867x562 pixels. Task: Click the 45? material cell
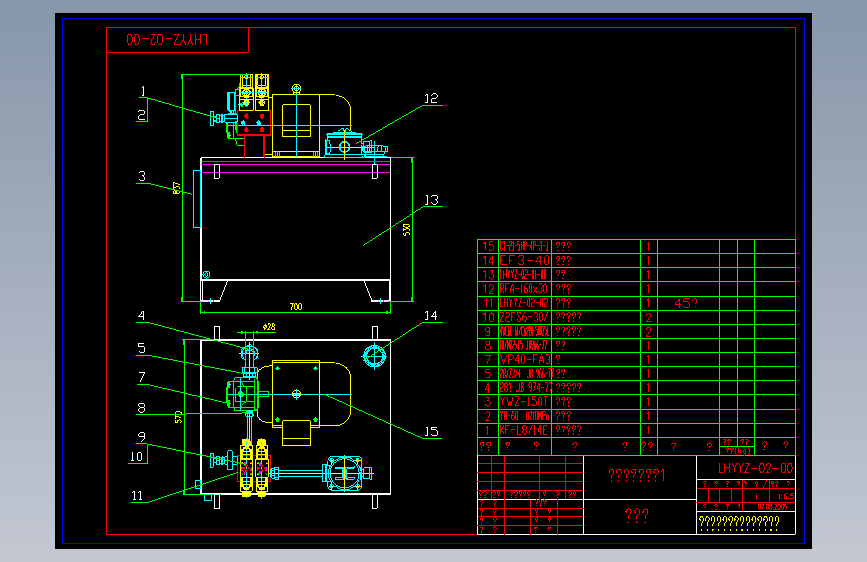pyautogui.click(x=686, y=303)
